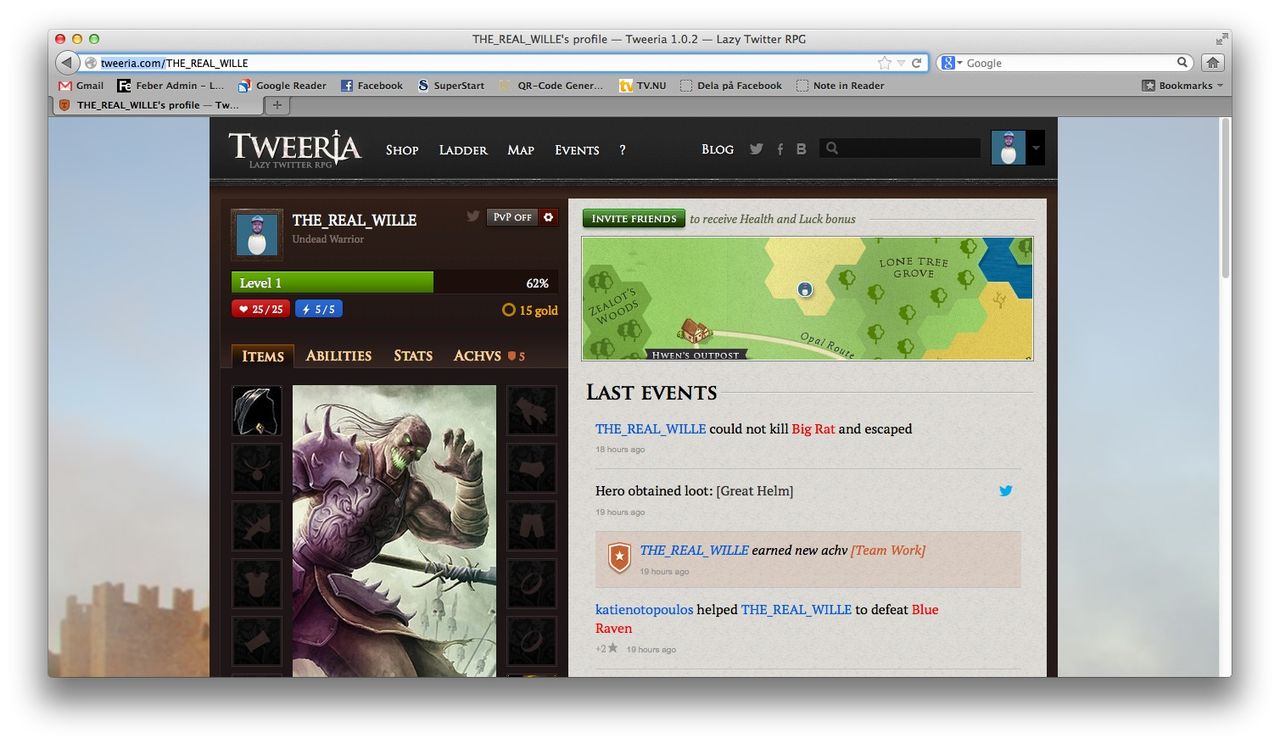Click the blue 5/5 energy indicator
Viewport: 1280px width, 744px height.
[319, 309]
